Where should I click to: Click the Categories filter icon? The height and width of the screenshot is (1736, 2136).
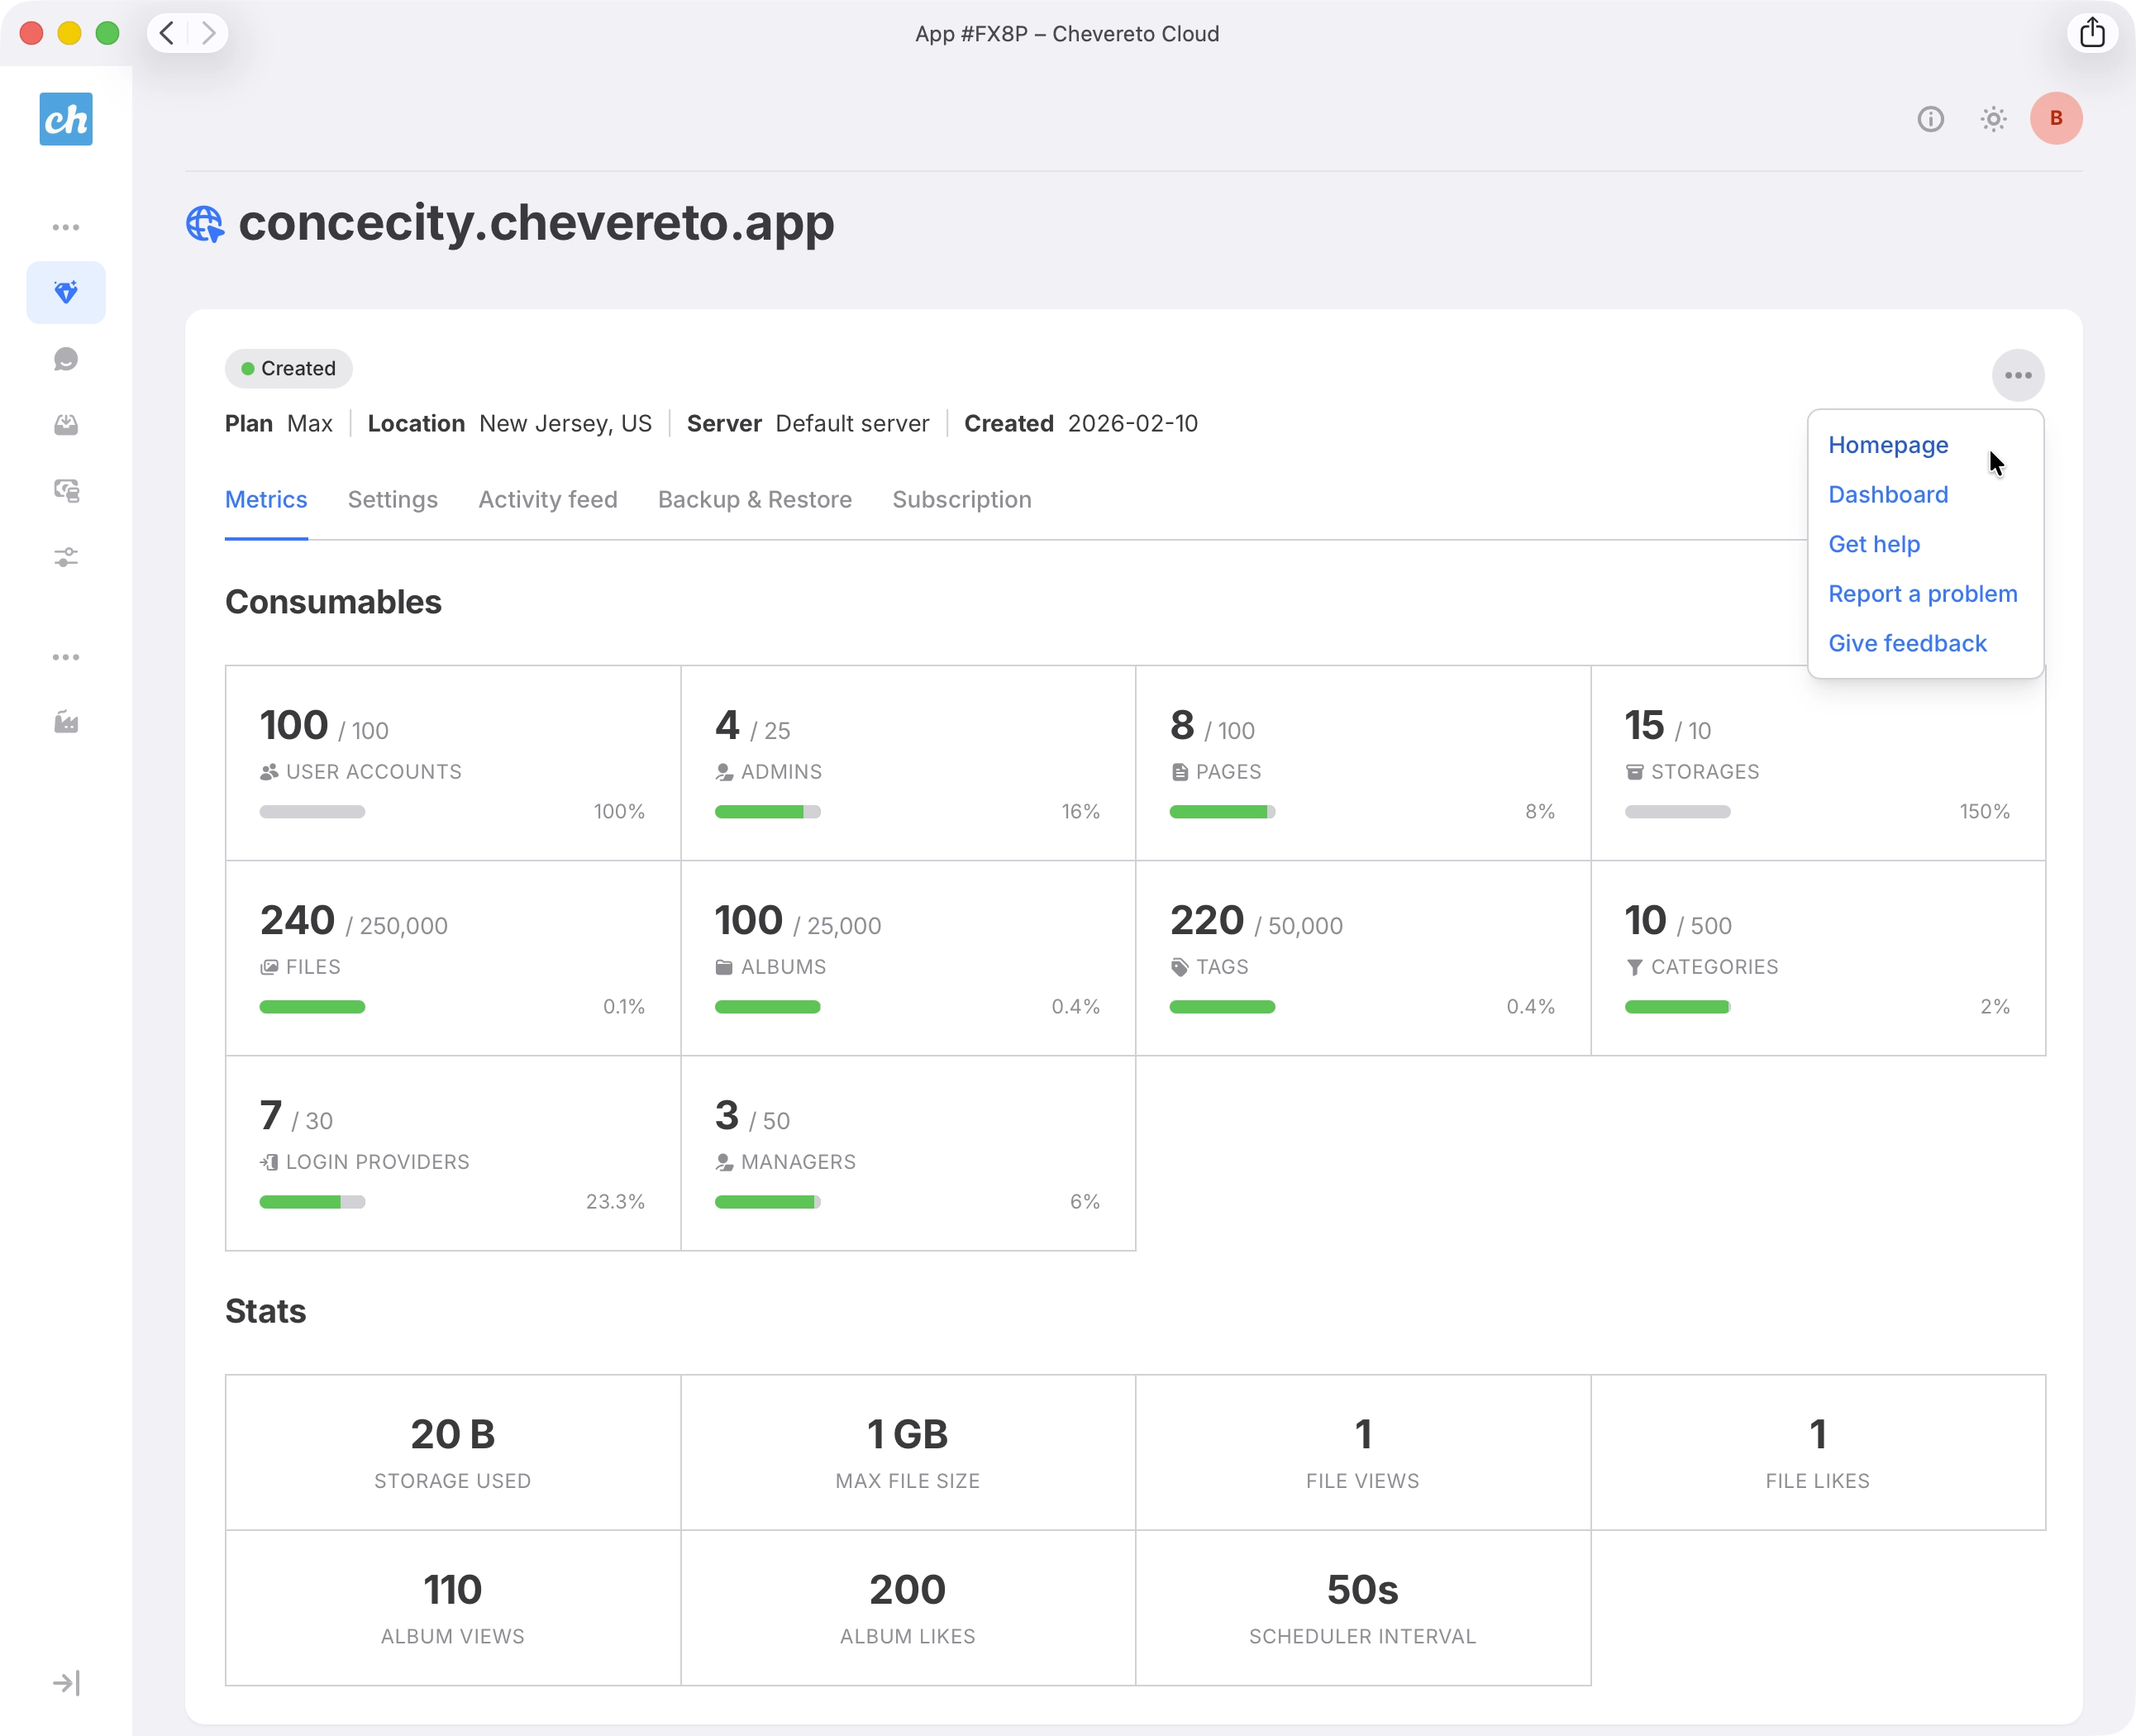click(1634, 967)
